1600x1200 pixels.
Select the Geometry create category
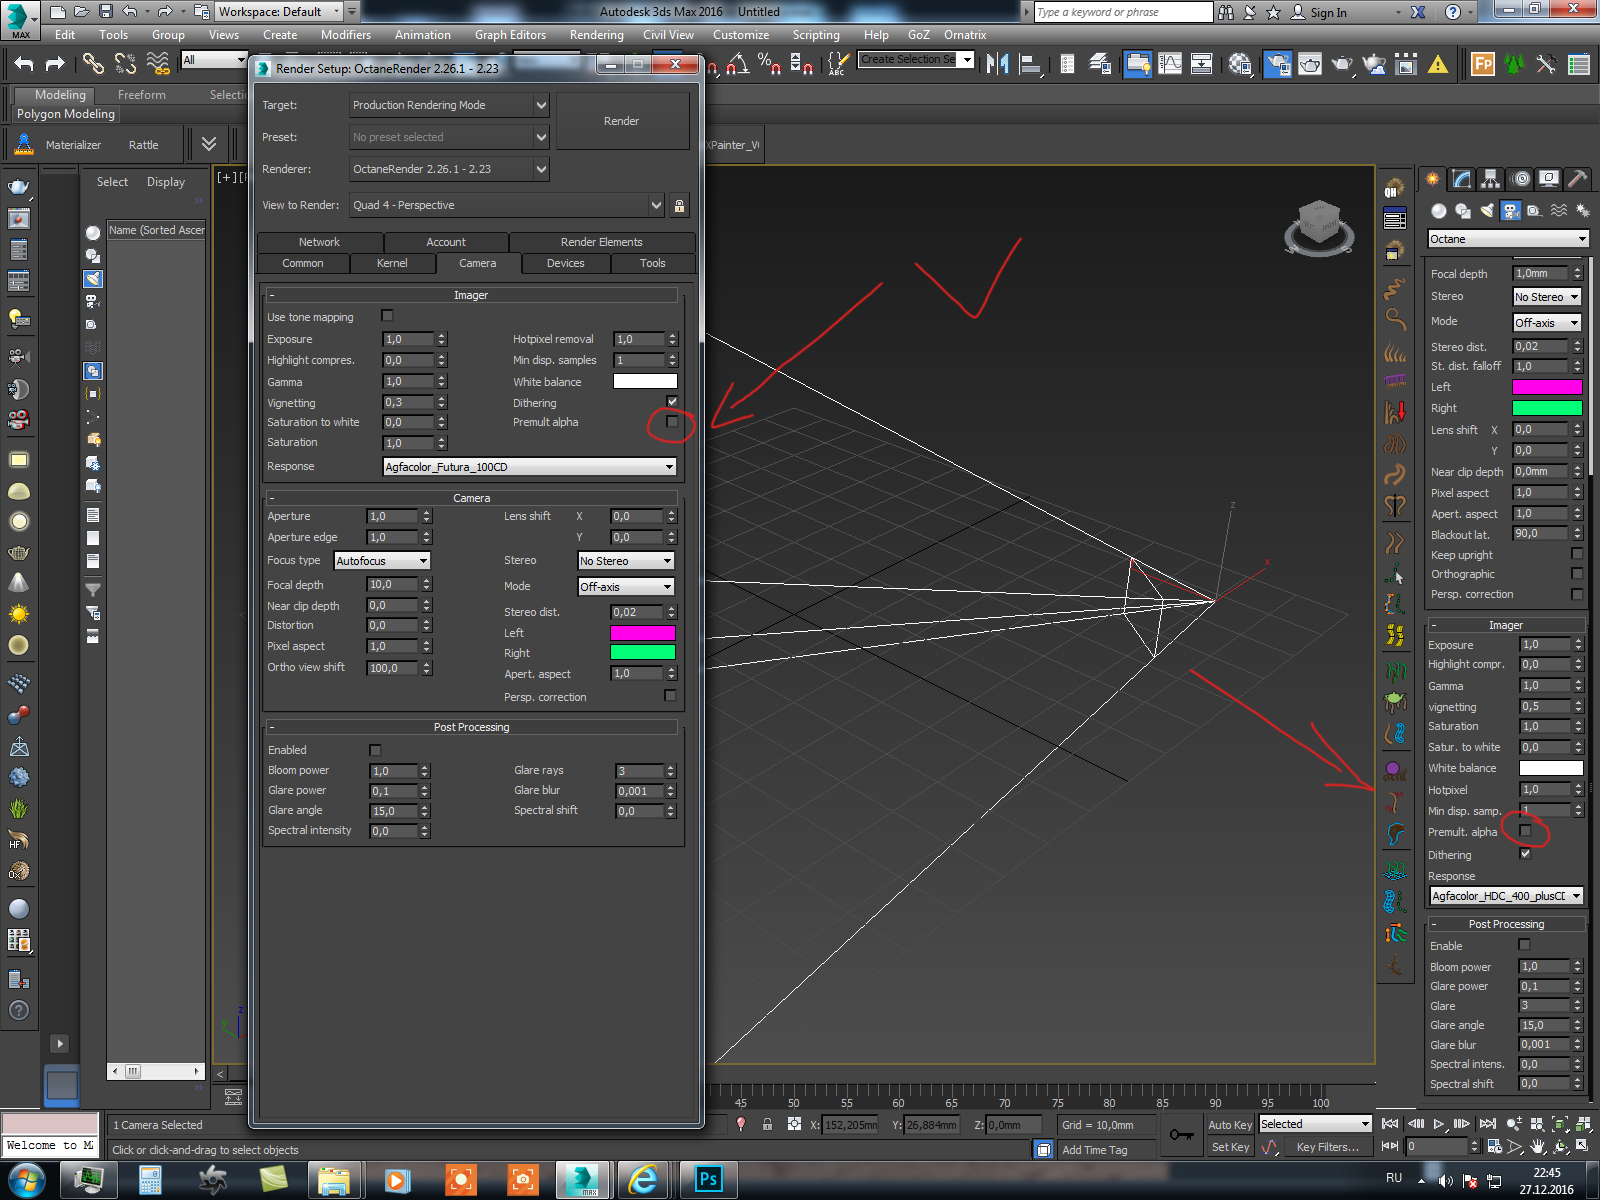[1439, 211]
